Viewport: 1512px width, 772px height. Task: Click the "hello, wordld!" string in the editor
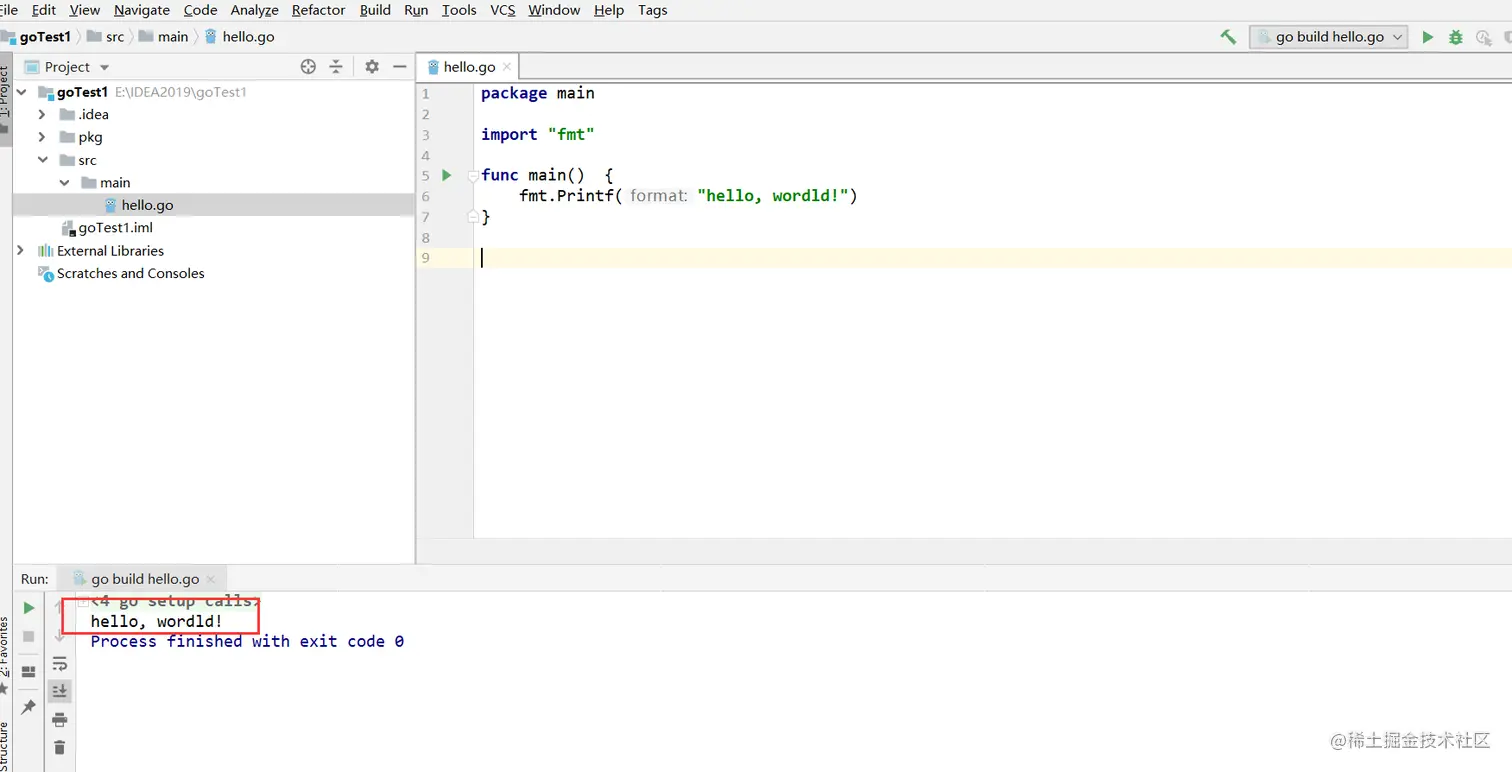(x=772, y=196)
